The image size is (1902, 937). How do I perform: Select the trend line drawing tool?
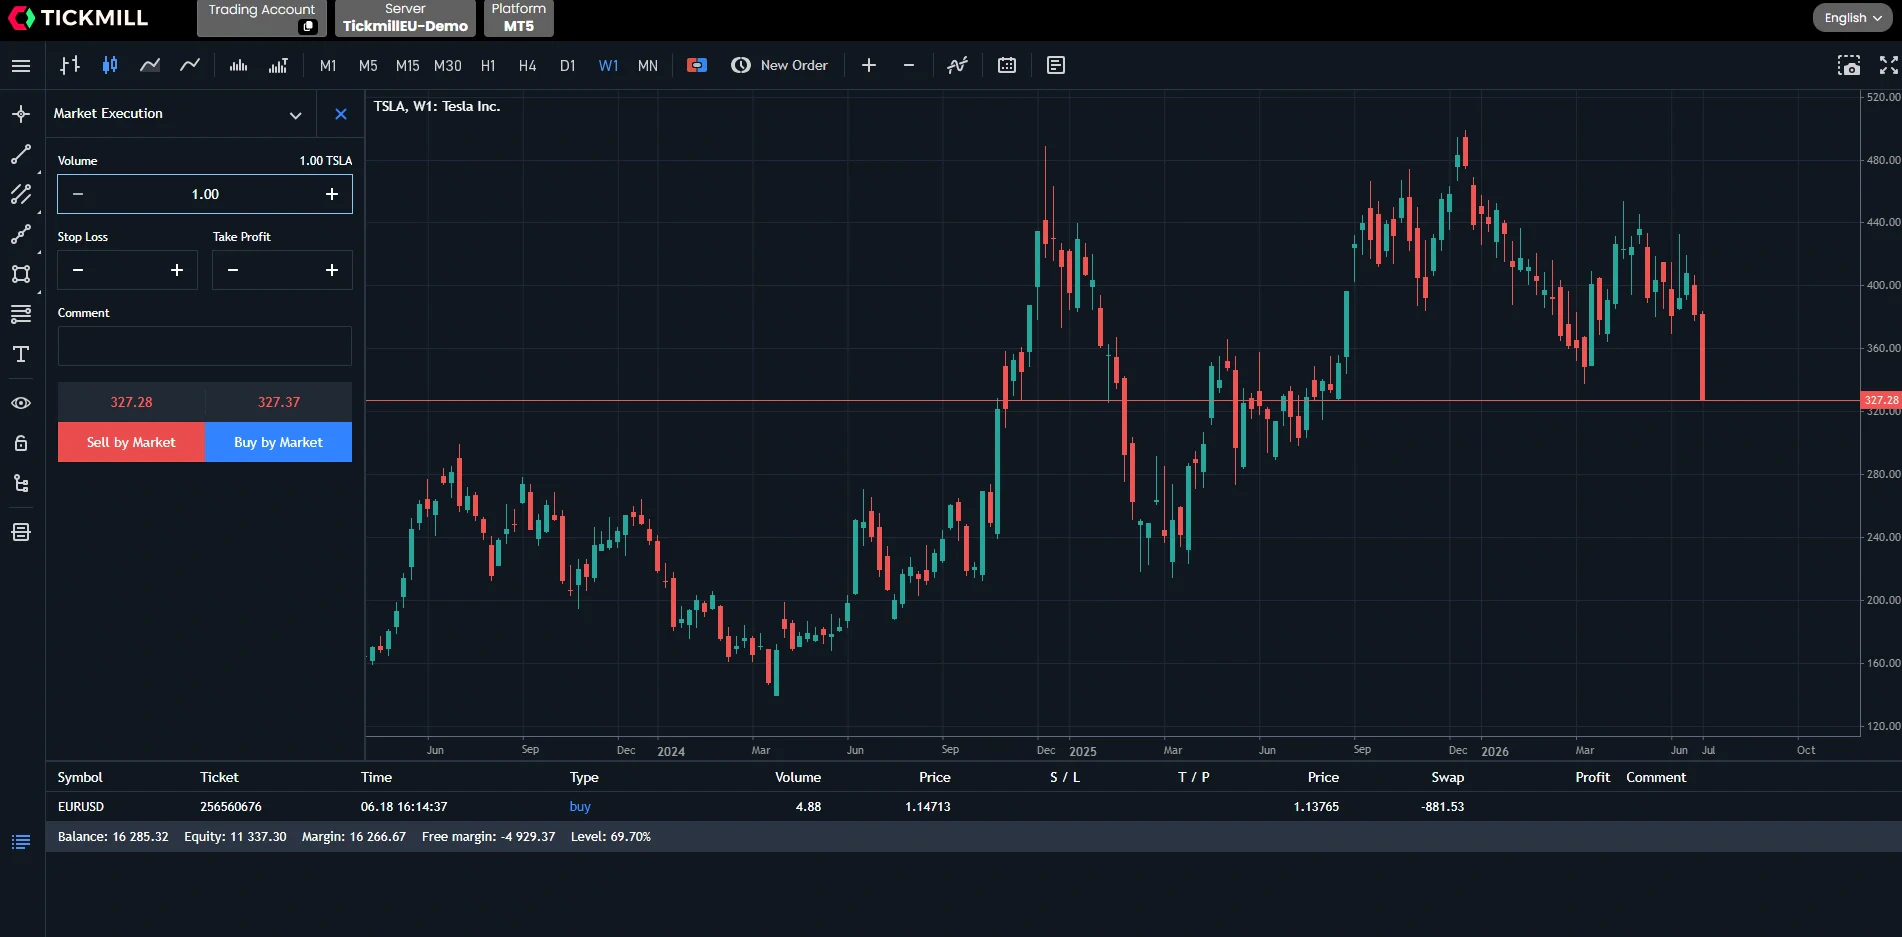[21, 154]
